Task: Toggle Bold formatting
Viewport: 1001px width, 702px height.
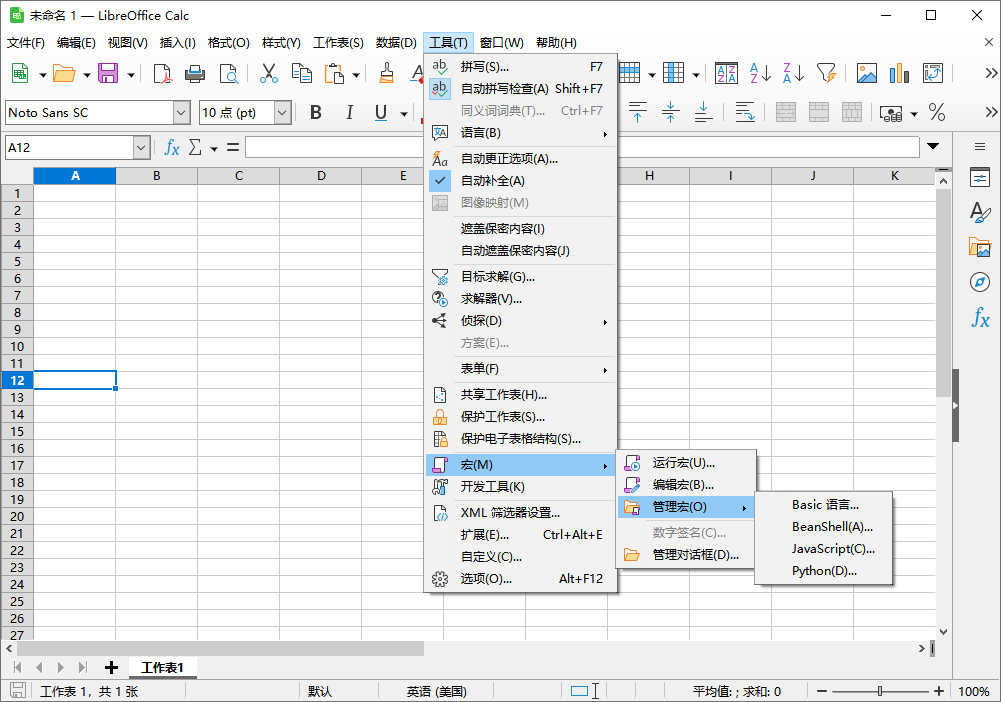Action: (x=315, y=113)
